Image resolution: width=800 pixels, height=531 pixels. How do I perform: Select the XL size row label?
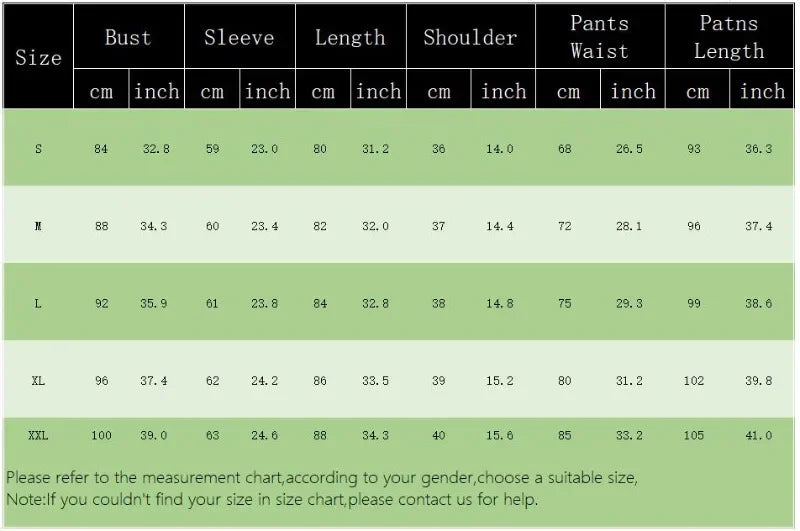point(38,381)
